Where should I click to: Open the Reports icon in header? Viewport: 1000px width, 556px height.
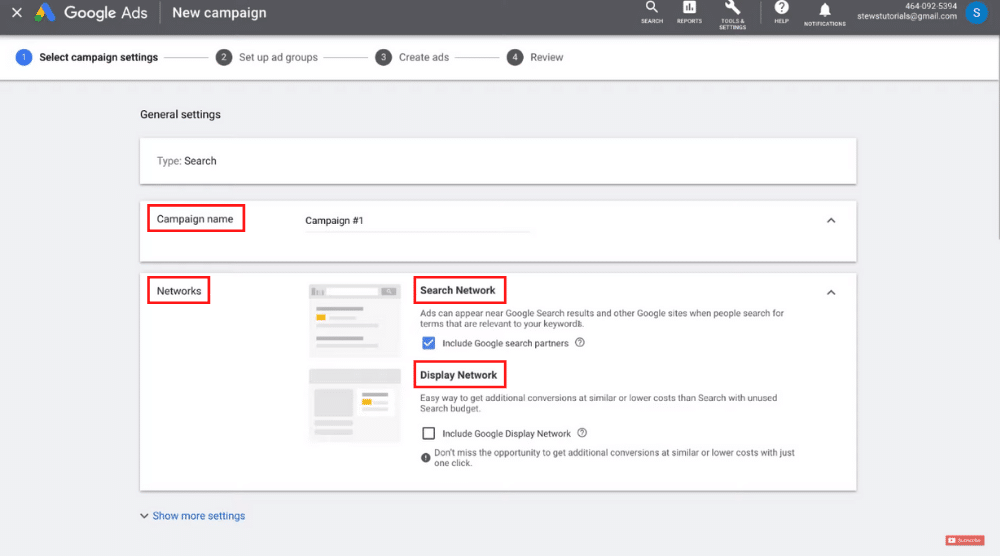pos(689,12)
